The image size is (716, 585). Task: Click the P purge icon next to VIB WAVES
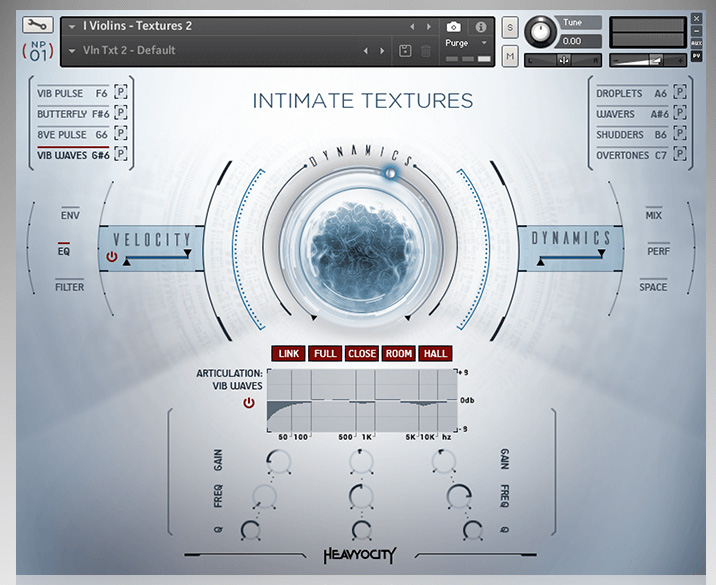coord(121,154)
